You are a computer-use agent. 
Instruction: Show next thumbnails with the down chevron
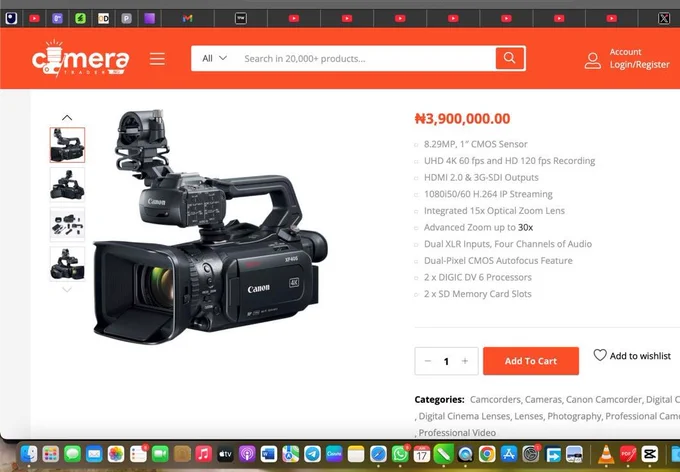point(67,289)
